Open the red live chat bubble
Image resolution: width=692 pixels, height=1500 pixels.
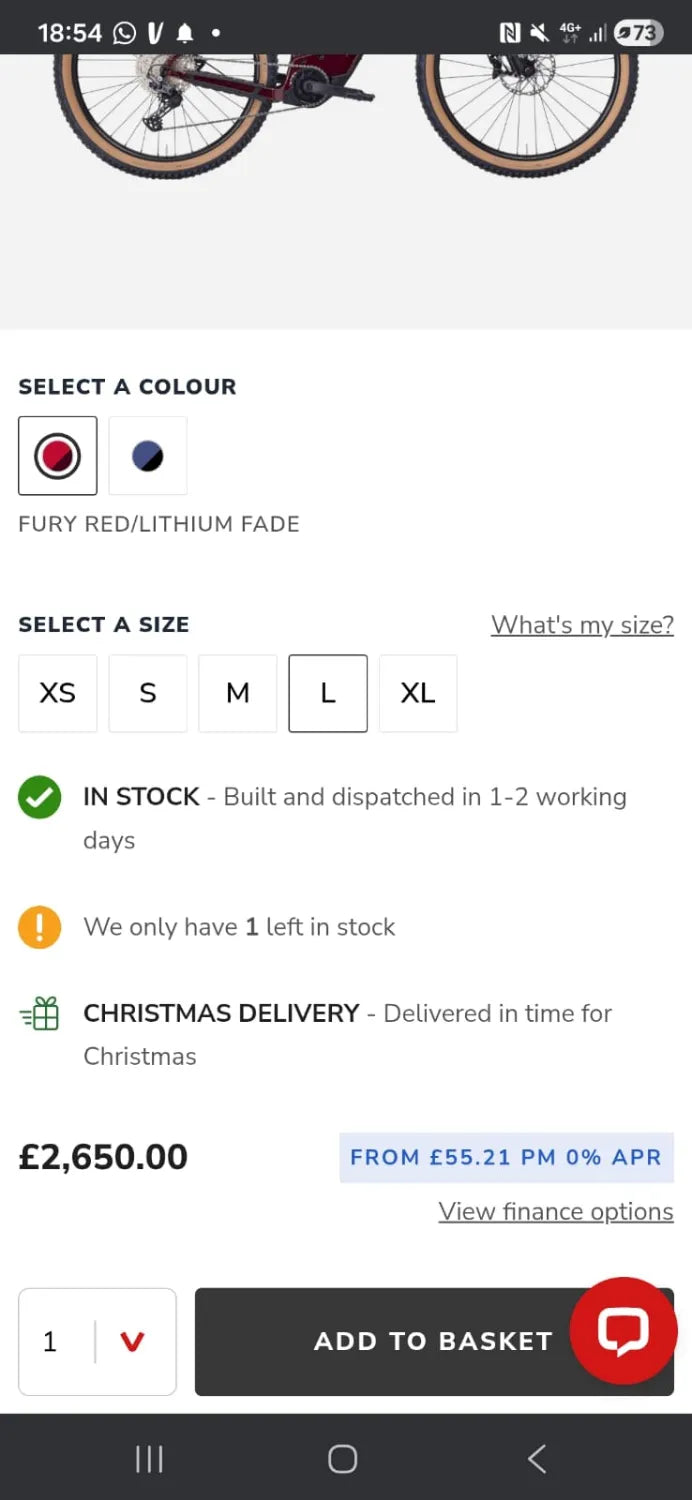[x=623, y=1331]
